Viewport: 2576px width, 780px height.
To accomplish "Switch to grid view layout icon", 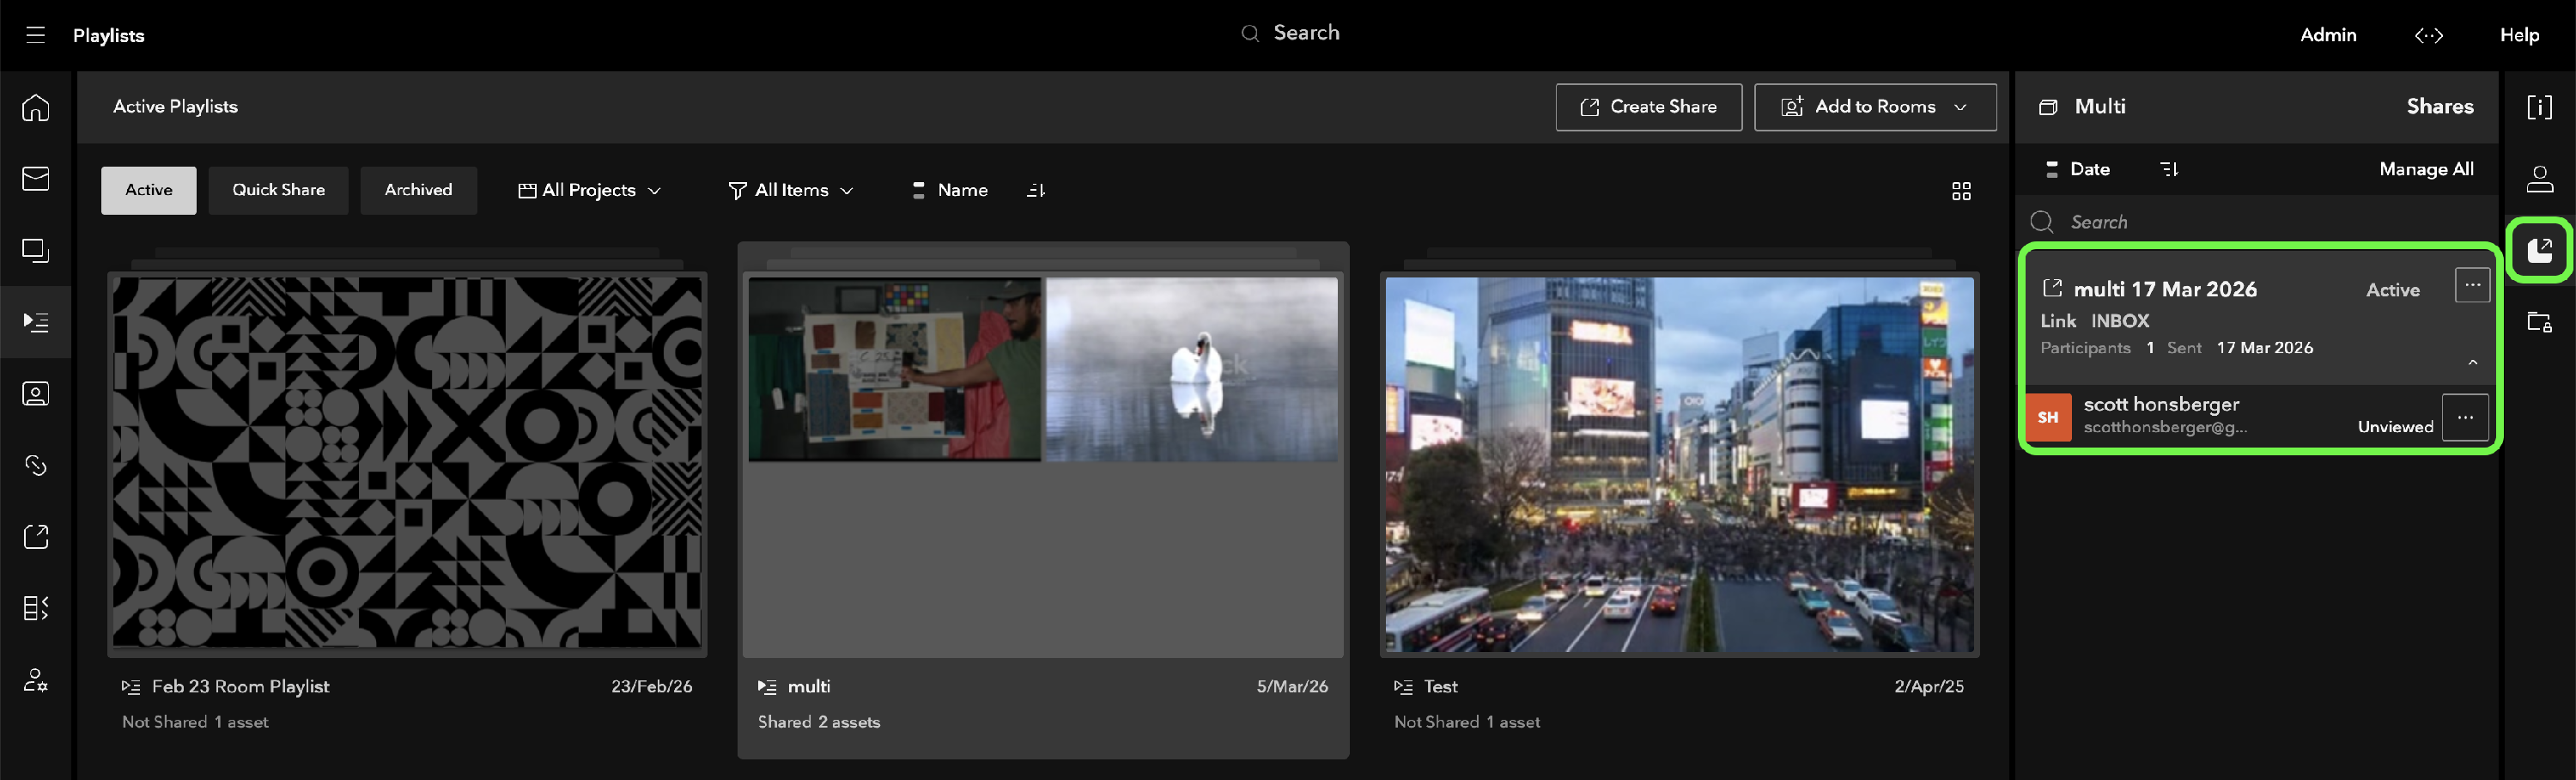I will click(1961, 191).
